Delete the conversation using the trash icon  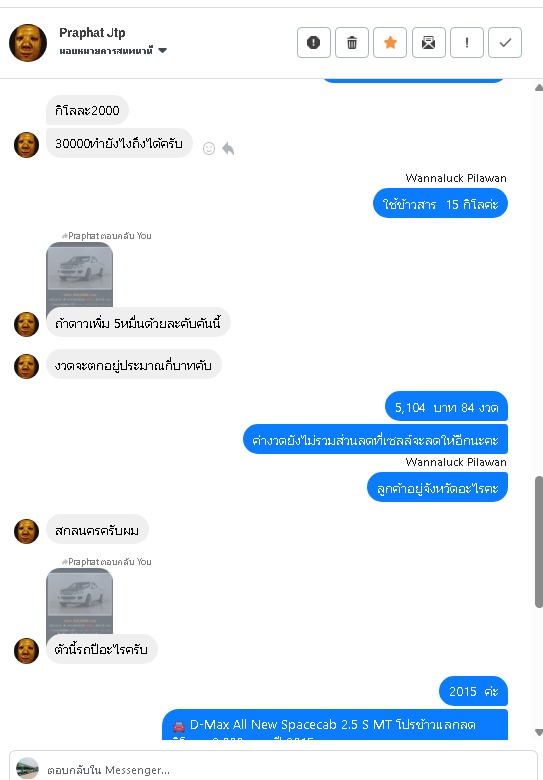point(352,43)
